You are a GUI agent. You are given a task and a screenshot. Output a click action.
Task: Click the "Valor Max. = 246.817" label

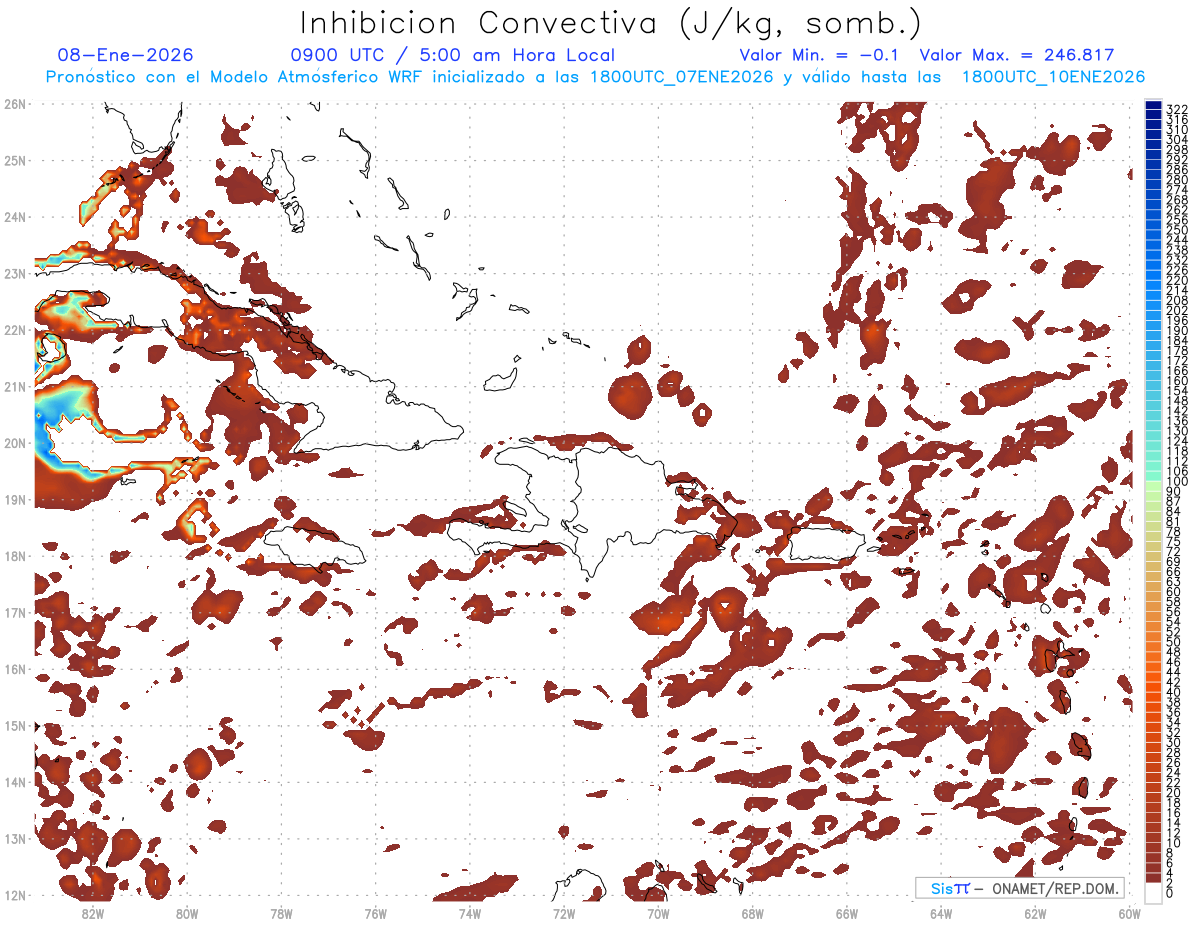pyautogui.click(x=1017, y=55)
